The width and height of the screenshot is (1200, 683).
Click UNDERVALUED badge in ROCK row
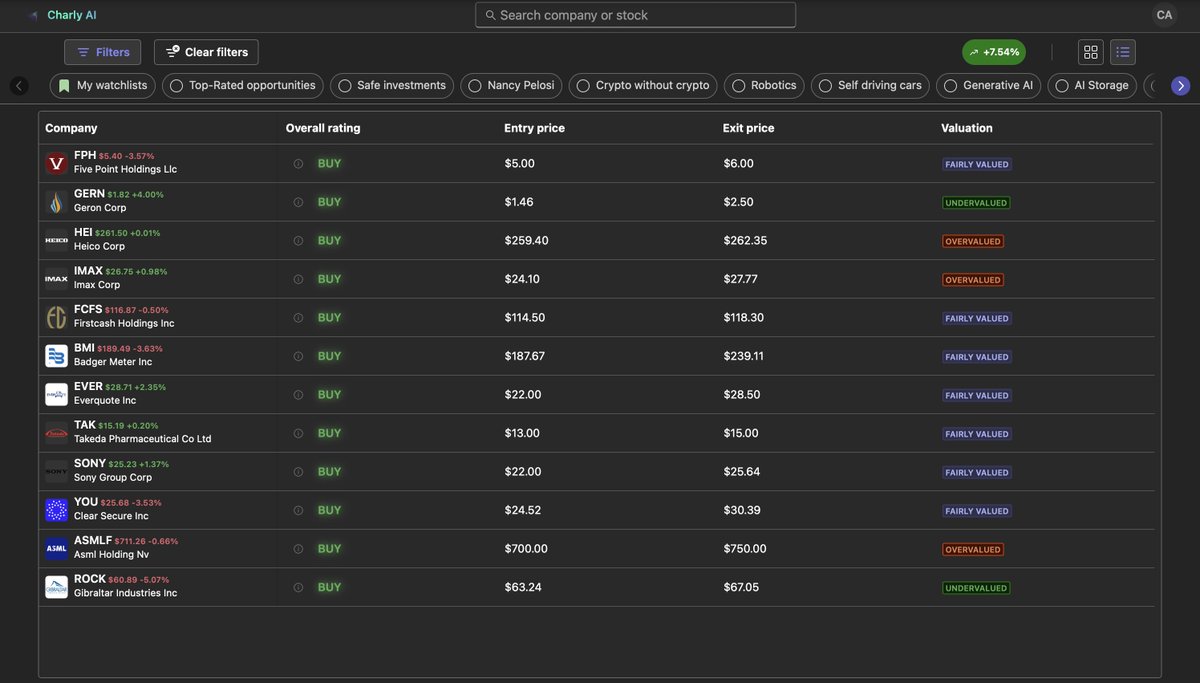tap(976, 588)
